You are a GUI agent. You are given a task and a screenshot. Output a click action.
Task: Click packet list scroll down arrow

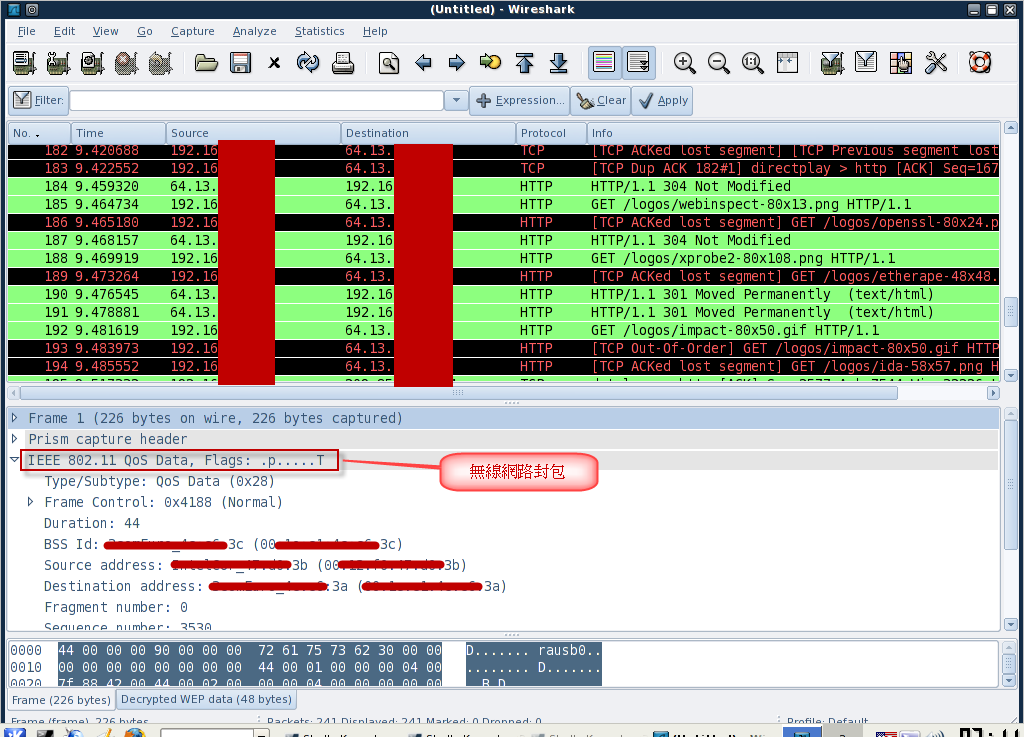[1010, 375]
